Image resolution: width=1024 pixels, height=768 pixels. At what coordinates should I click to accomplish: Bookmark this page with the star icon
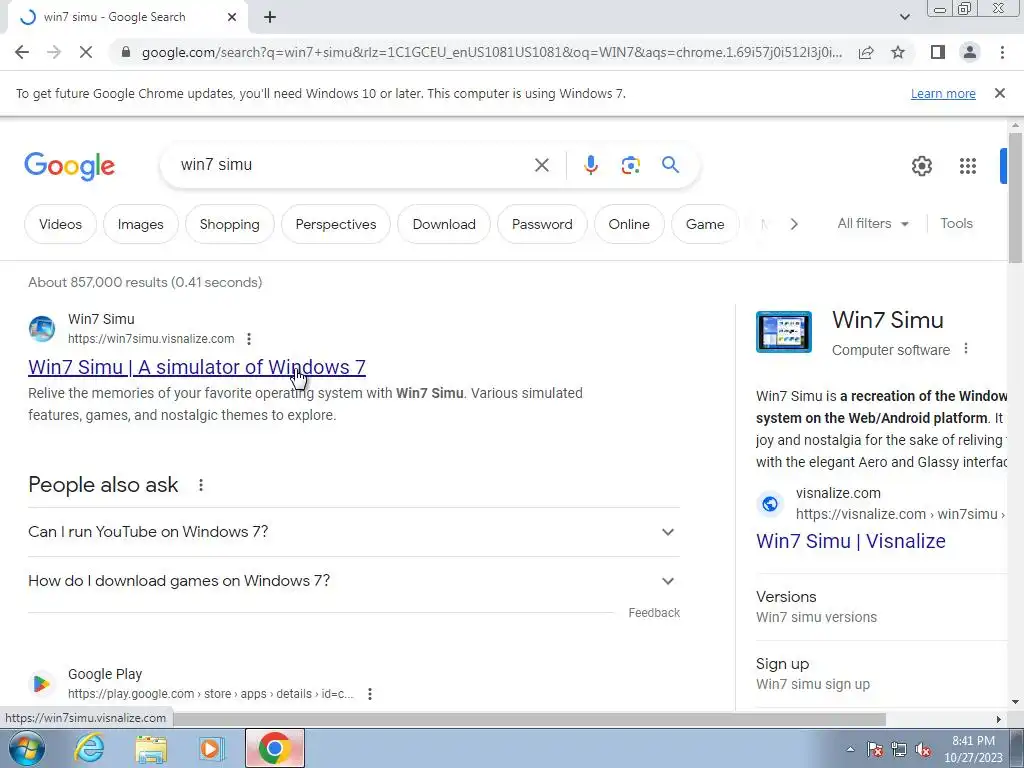[x=898, y=52]
